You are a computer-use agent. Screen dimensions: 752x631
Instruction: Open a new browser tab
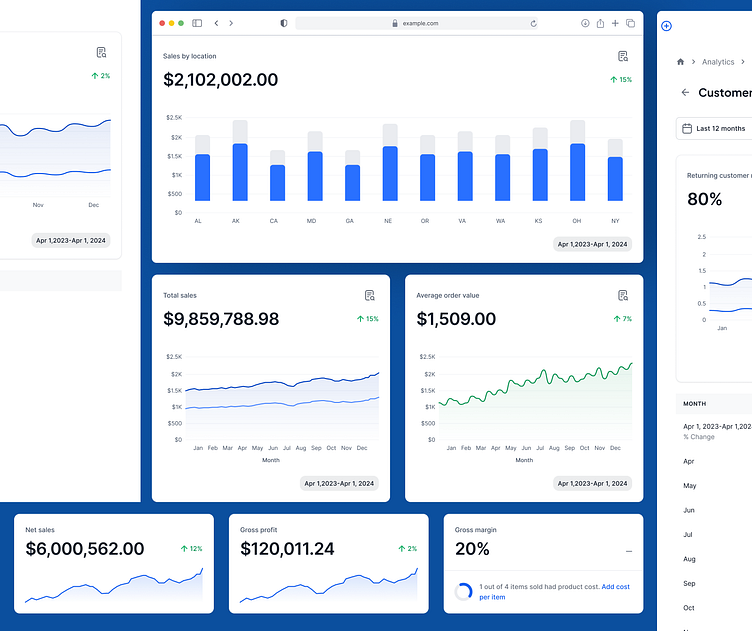(x=615, y=23)
